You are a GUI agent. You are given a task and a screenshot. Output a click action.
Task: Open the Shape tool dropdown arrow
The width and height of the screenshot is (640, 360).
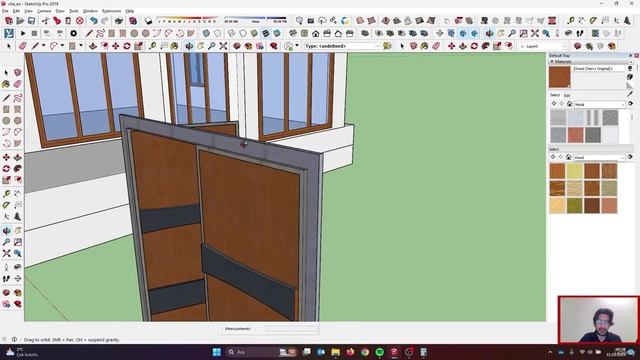click(x=81, y=46)
